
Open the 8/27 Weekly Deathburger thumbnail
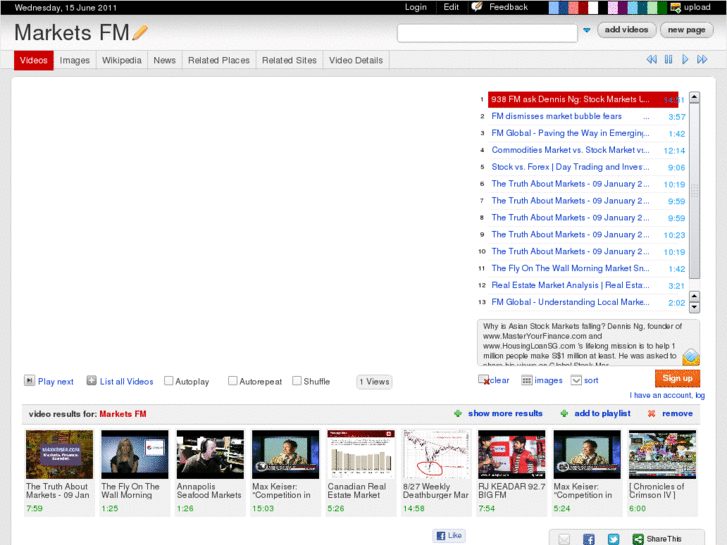click(436, 454)
